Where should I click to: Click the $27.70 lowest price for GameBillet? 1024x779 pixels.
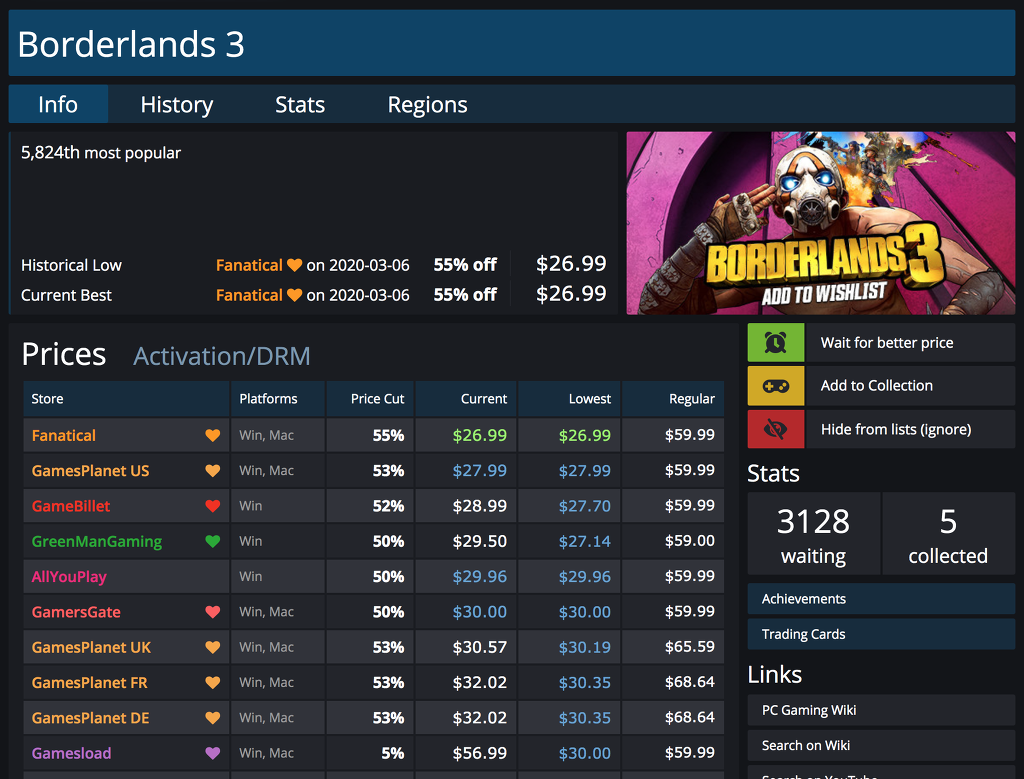[x=584, y=506]
